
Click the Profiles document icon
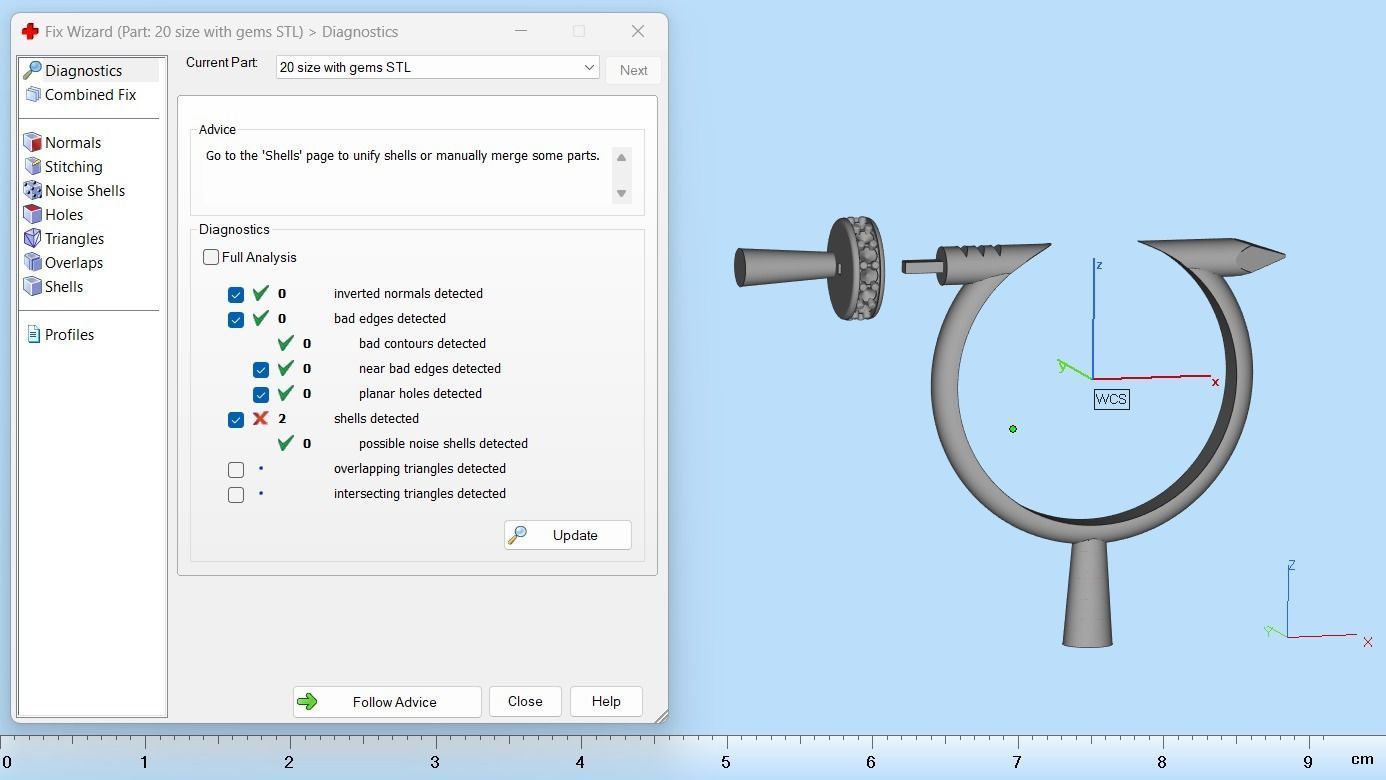point(34,334)
